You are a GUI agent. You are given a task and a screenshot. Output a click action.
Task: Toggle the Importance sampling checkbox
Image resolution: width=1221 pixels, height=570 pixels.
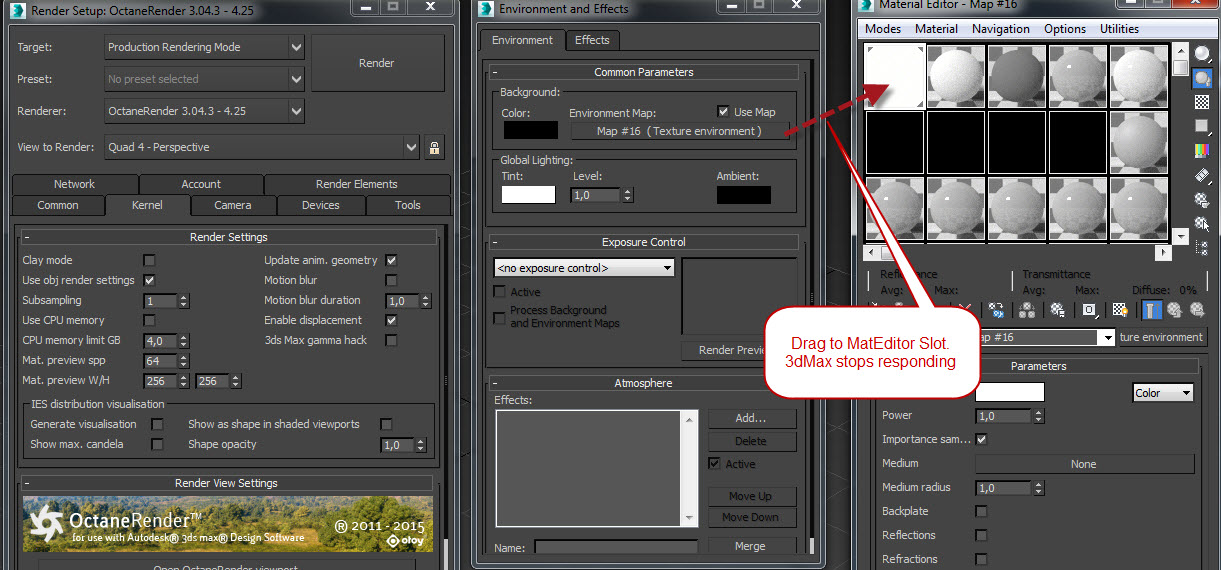tap(981, 439)
